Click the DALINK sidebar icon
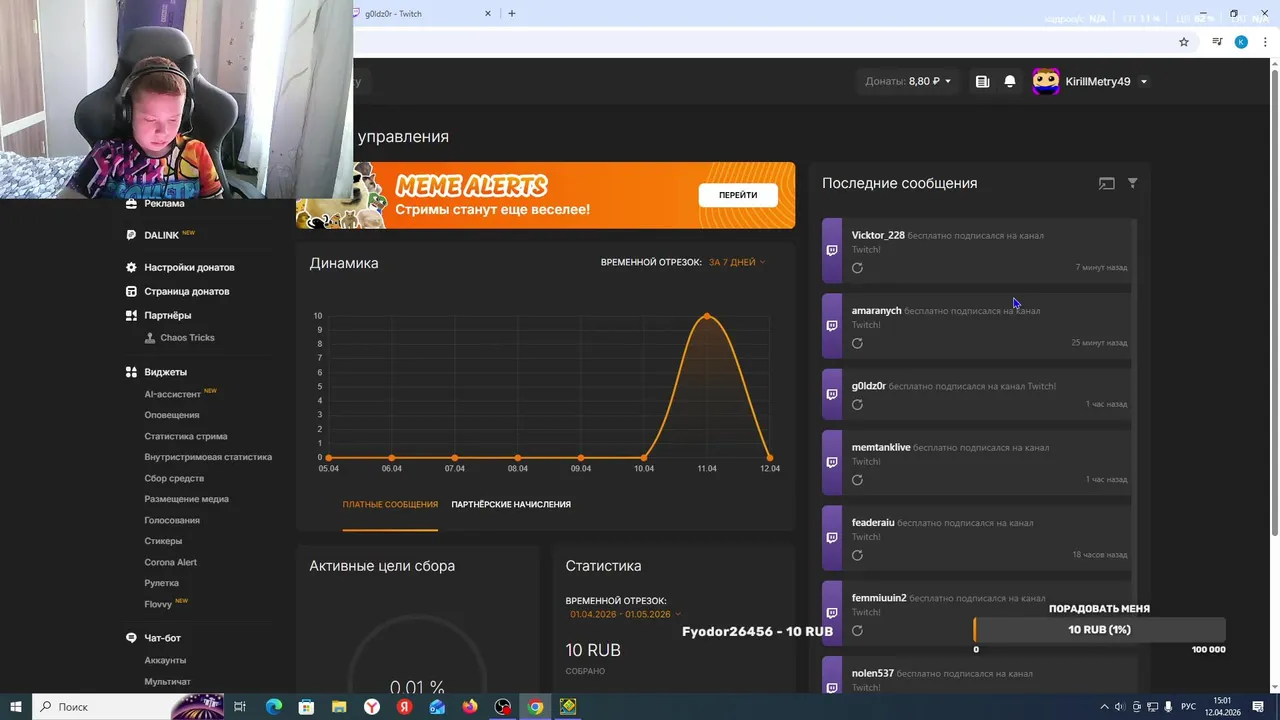The image size is (1280, 720). 131,235
